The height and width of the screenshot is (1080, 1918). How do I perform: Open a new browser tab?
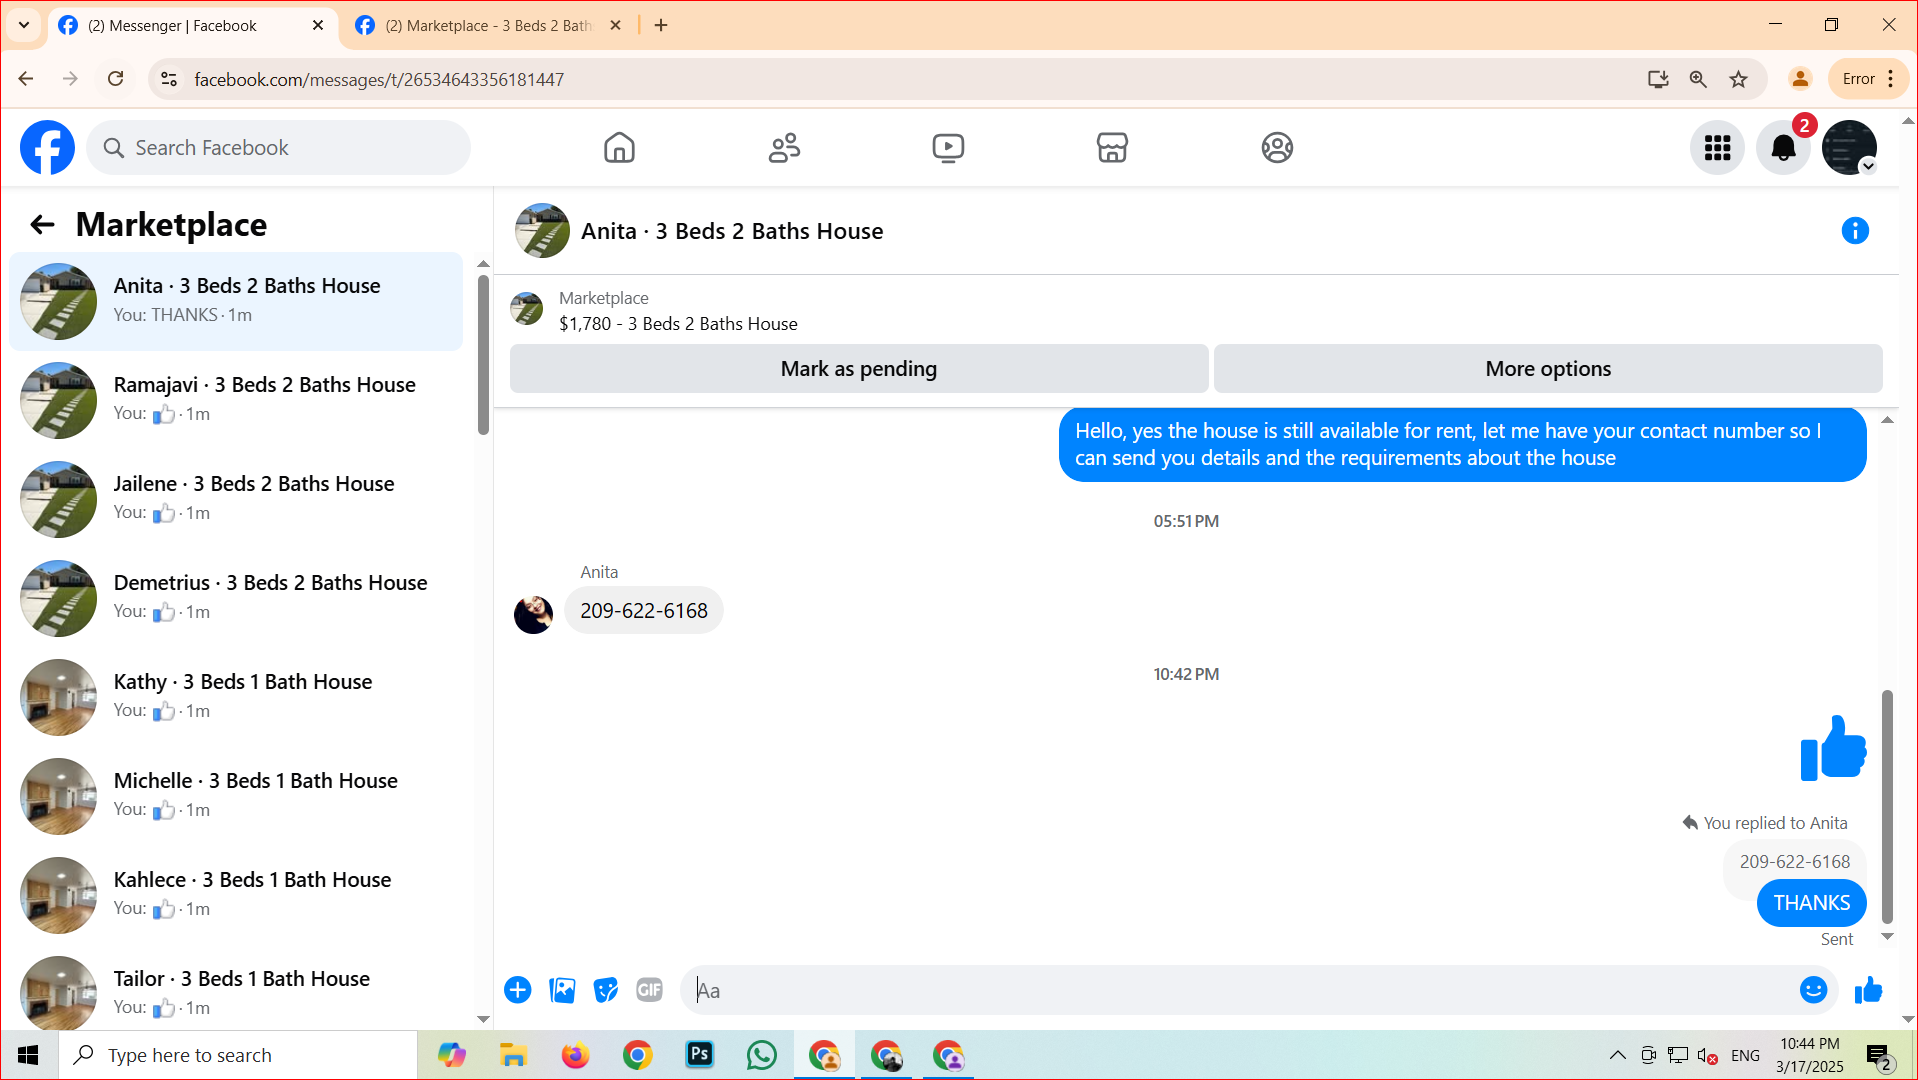661,26
